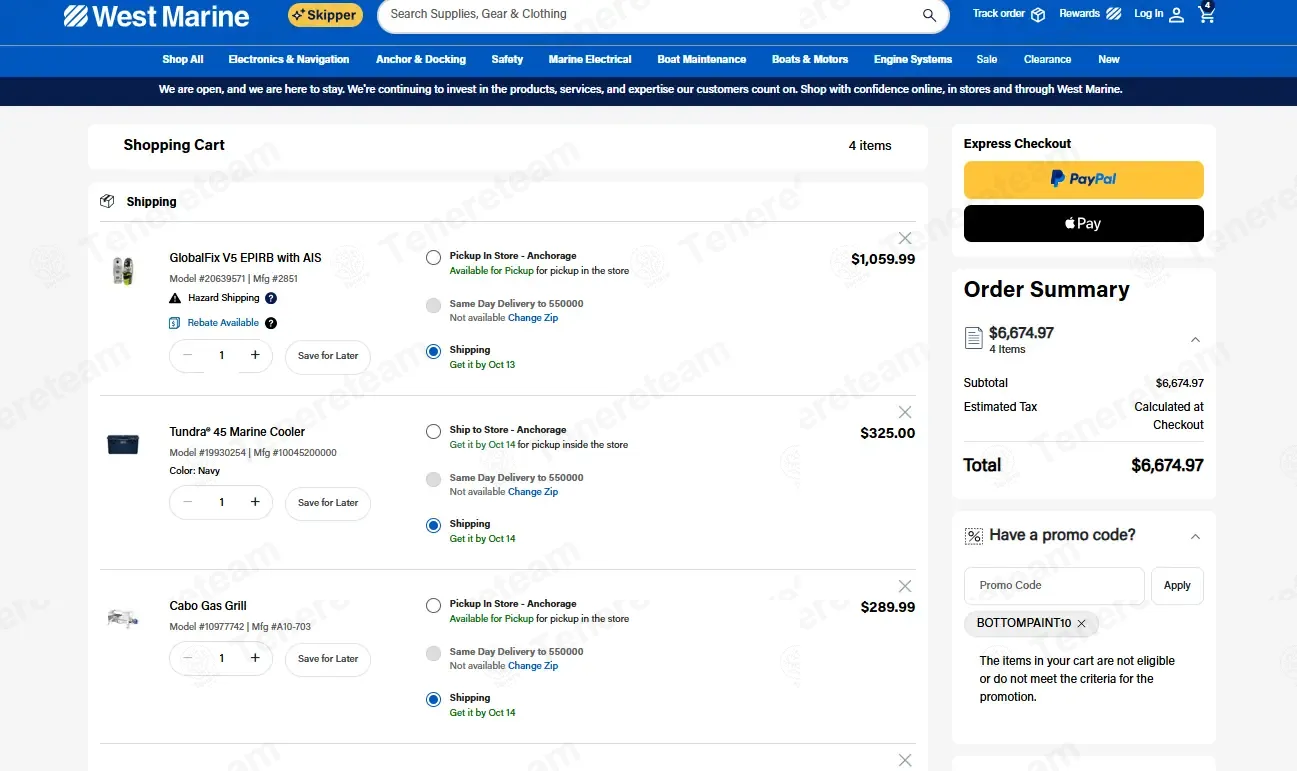
Task: Click the search magnifier icon
Action: pos(929,15)
